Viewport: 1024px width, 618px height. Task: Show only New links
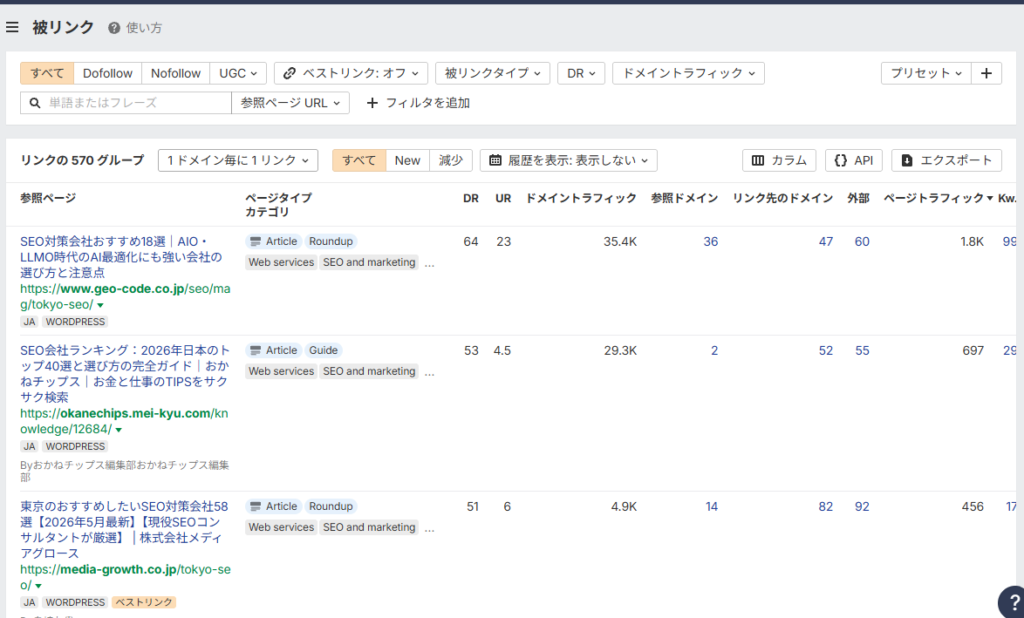point(408,160)
